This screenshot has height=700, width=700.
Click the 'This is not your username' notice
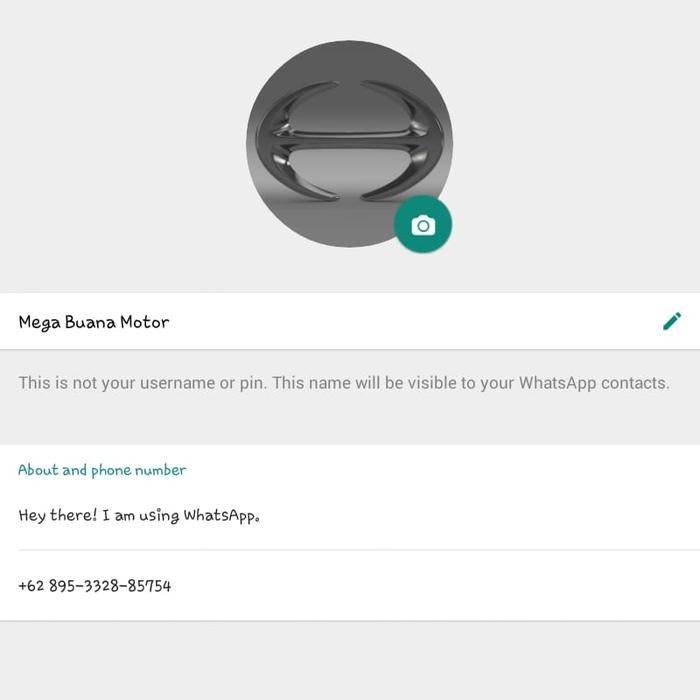coord(343,383)
